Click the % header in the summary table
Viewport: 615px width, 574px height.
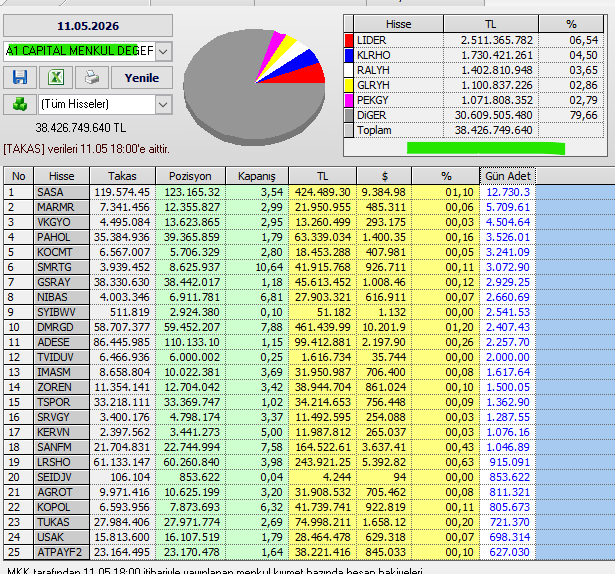[x=571, y=24]
